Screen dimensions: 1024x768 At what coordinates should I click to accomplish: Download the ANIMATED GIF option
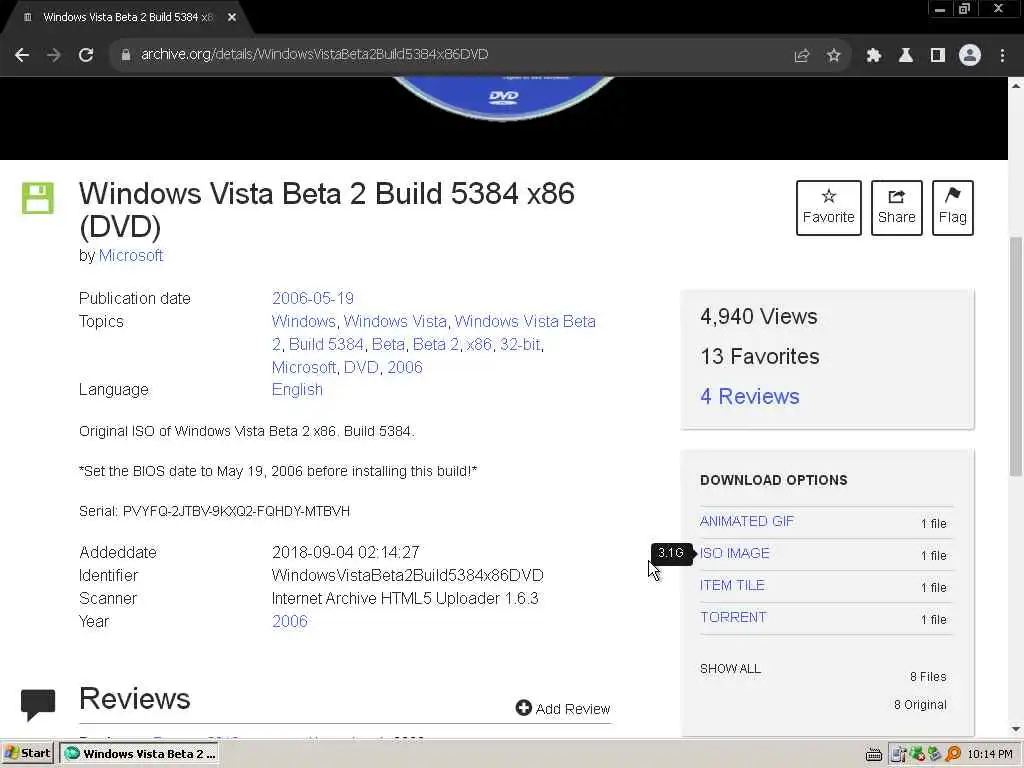[x=746, y=521]
